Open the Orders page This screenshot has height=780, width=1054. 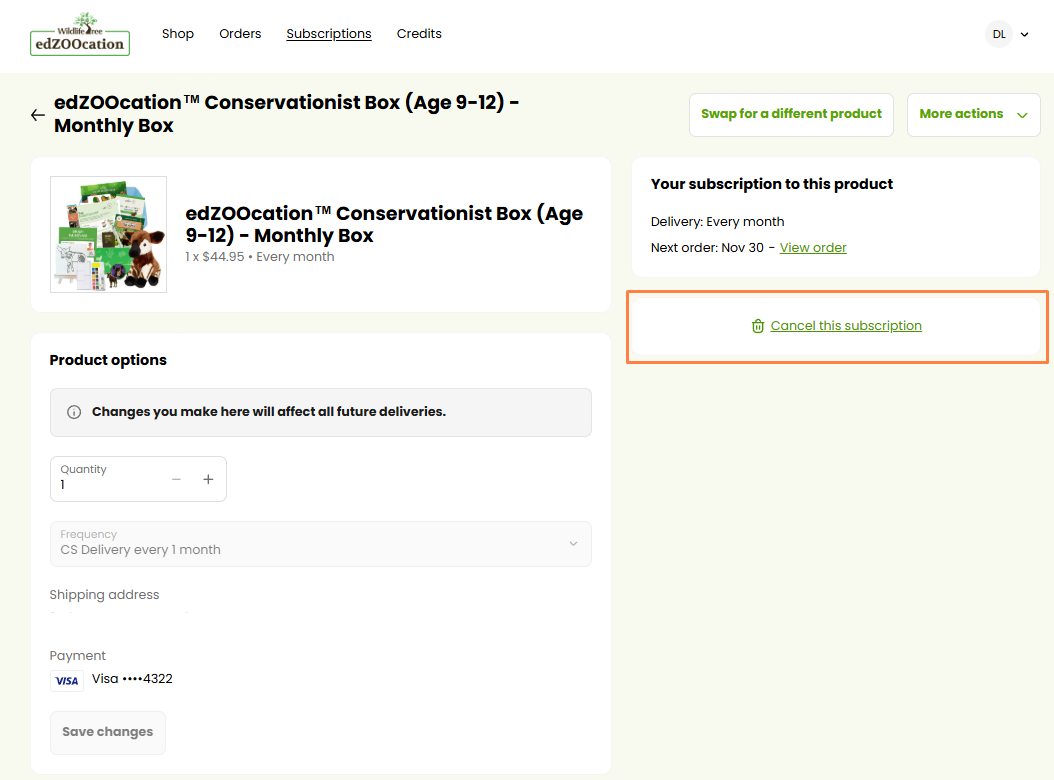point(240,34)
